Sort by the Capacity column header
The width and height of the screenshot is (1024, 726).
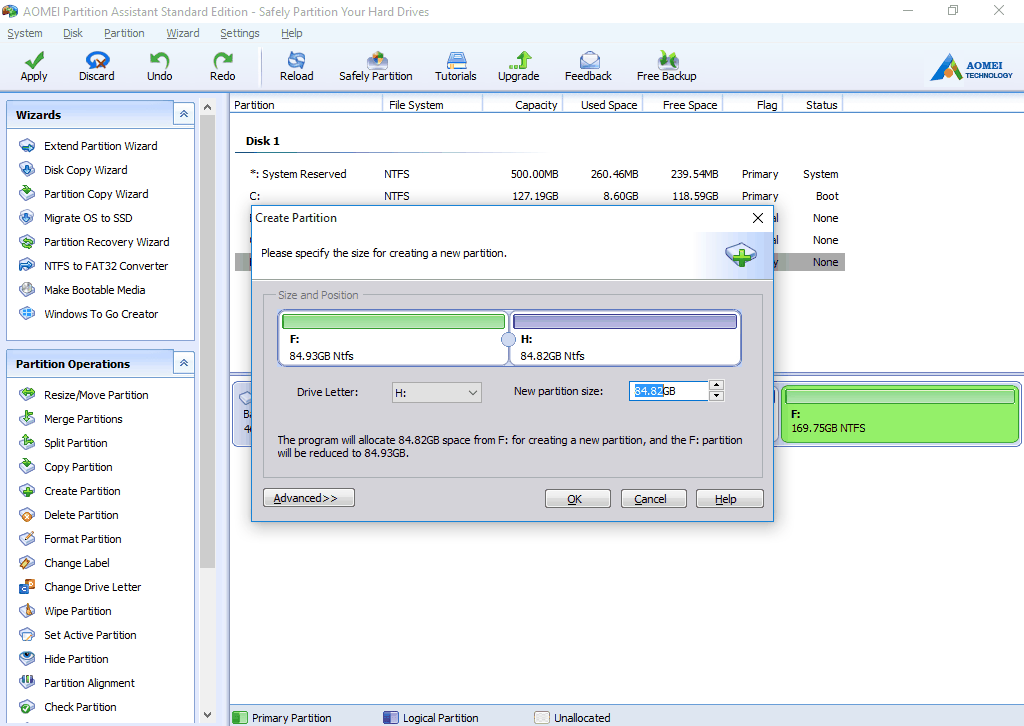tap(522, 105)
